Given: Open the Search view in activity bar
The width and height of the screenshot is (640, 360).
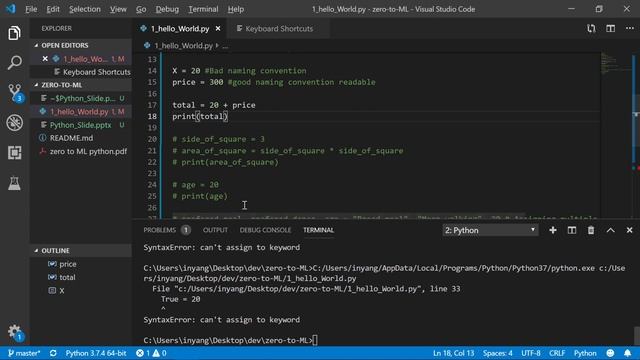Looking at the screenshot, I should click(x=14, y=63).
